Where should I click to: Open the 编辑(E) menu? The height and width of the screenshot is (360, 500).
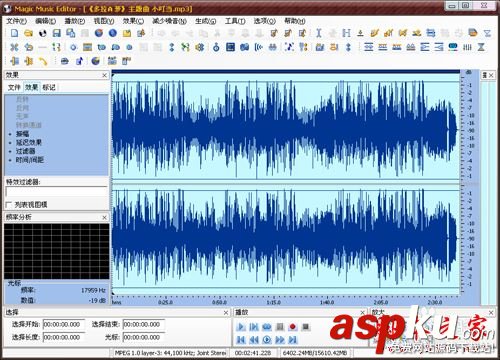pos(45,21)
